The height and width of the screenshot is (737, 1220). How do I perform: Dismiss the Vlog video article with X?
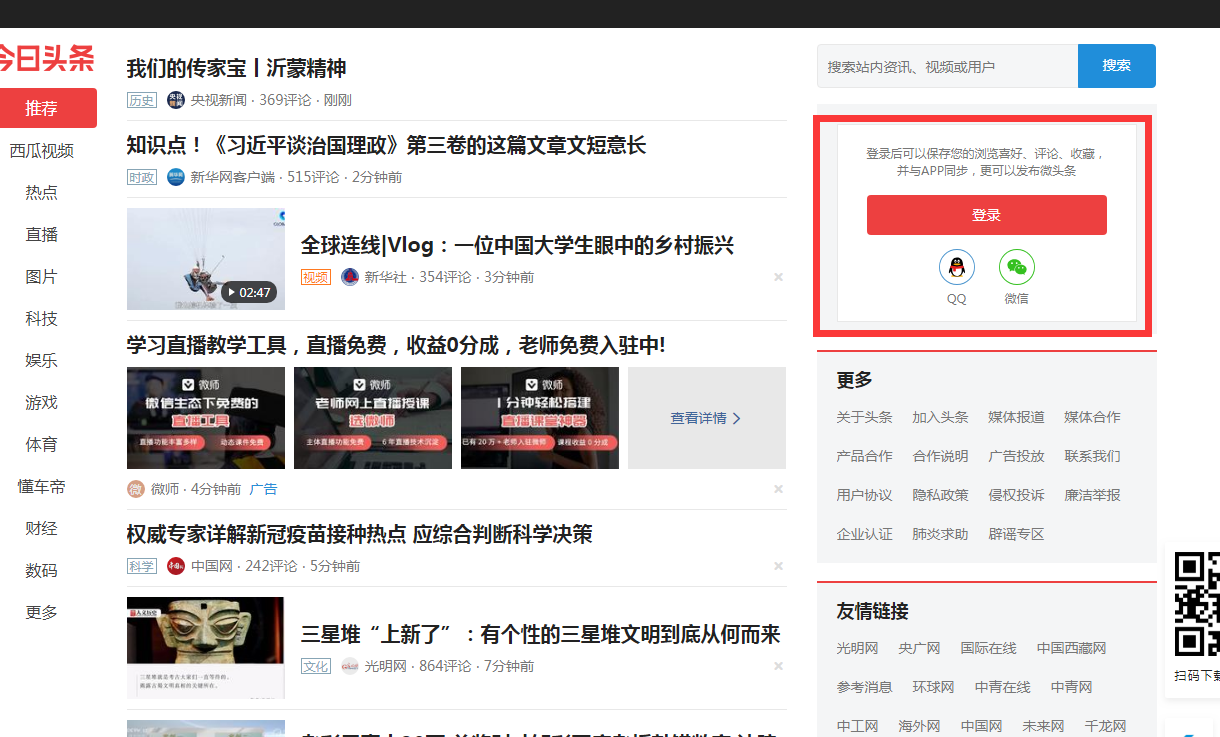tap(778, 277)
